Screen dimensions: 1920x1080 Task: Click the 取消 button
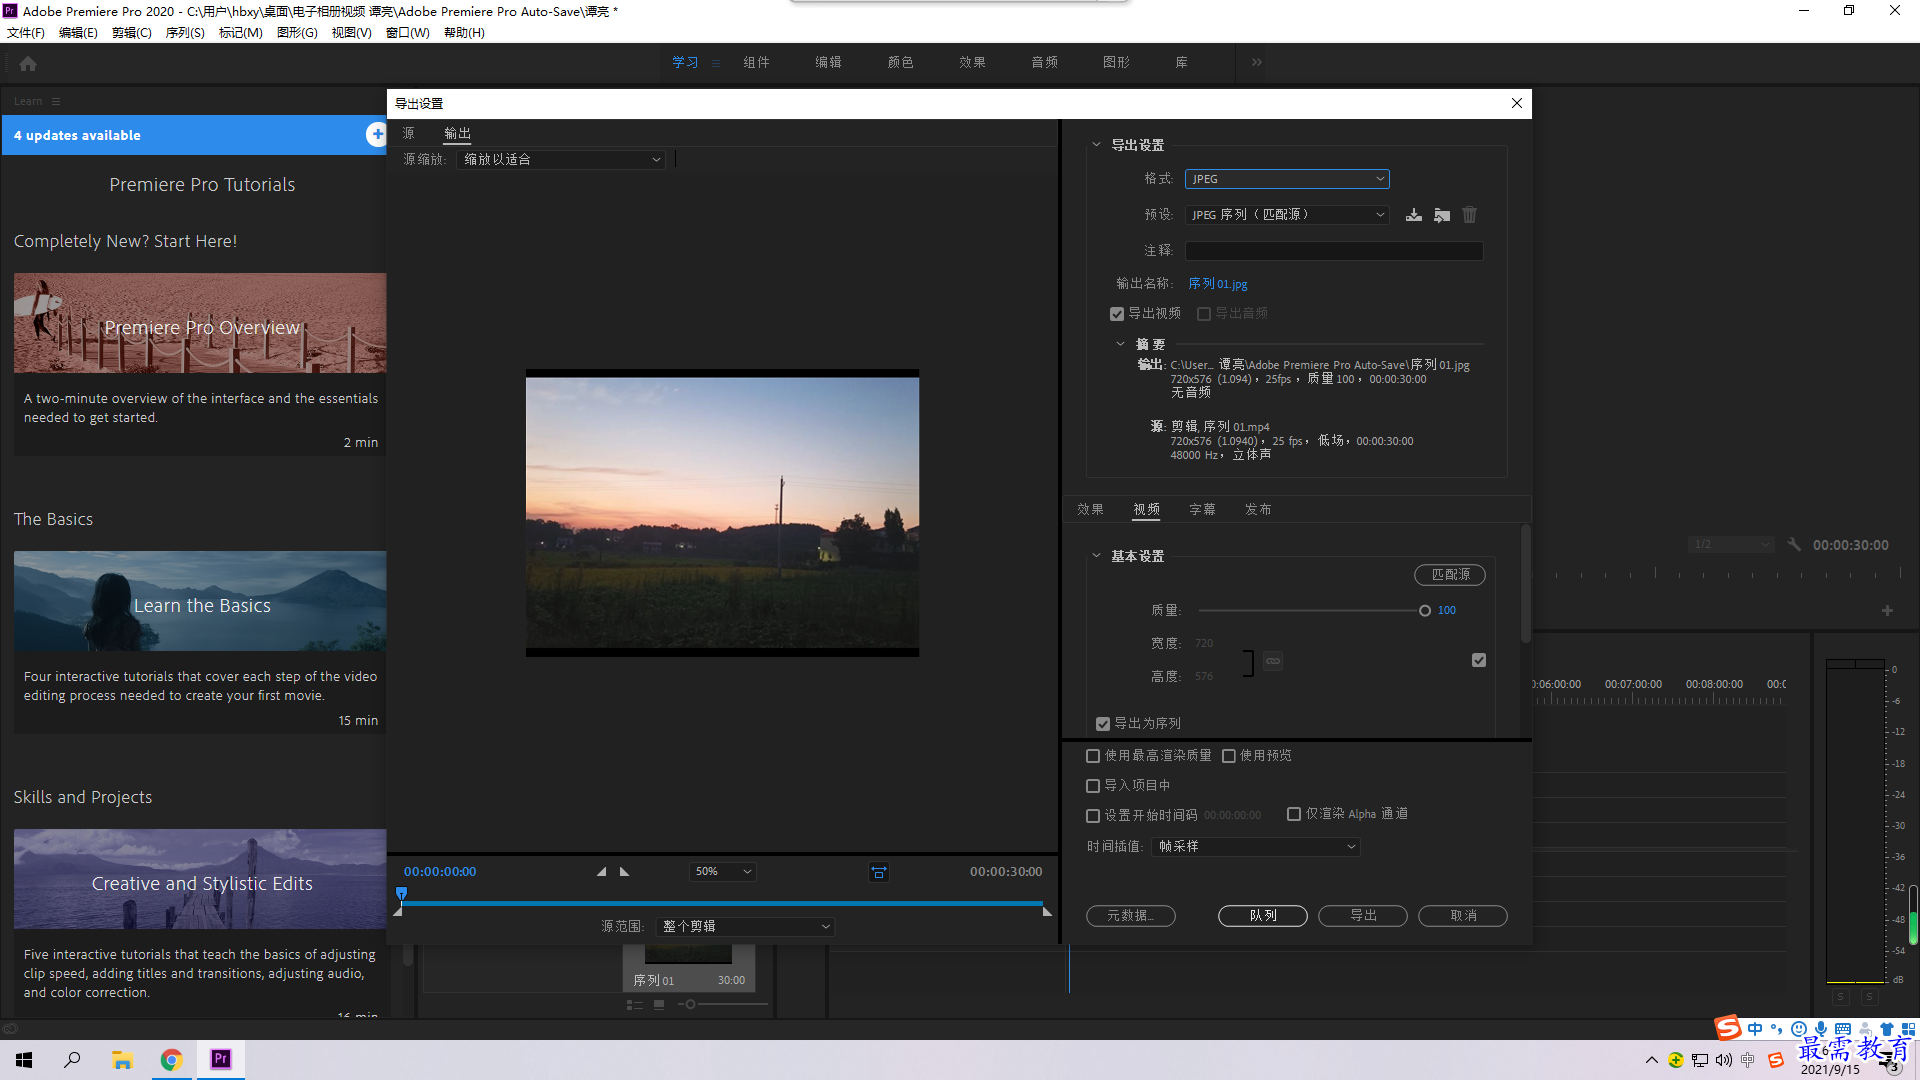tap(1463, 916)
